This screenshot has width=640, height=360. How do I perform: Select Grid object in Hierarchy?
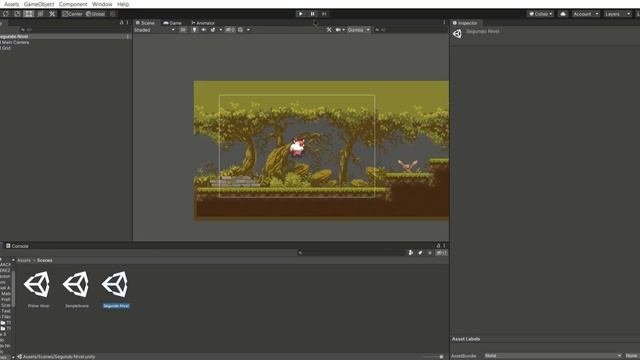coord(6,48)
